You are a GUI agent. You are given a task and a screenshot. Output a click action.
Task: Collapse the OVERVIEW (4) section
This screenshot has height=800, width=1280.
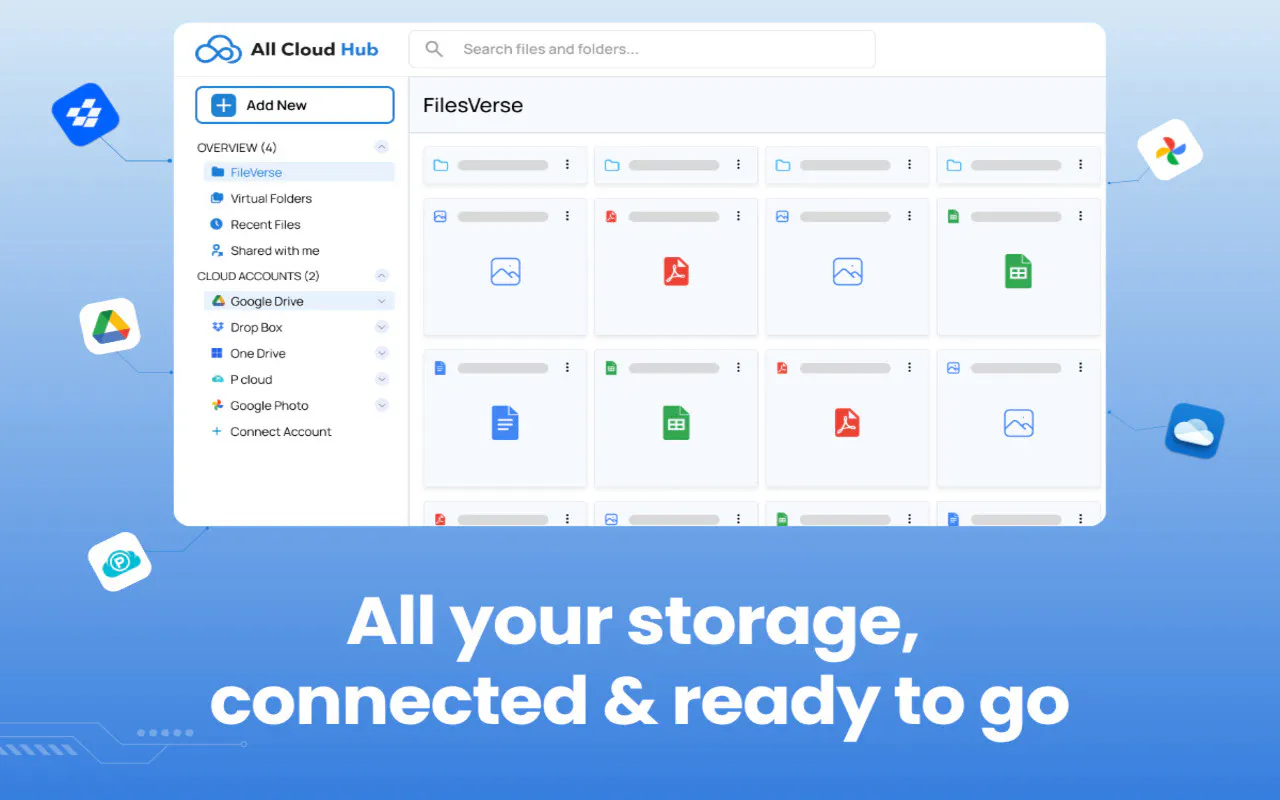[381, 147]
